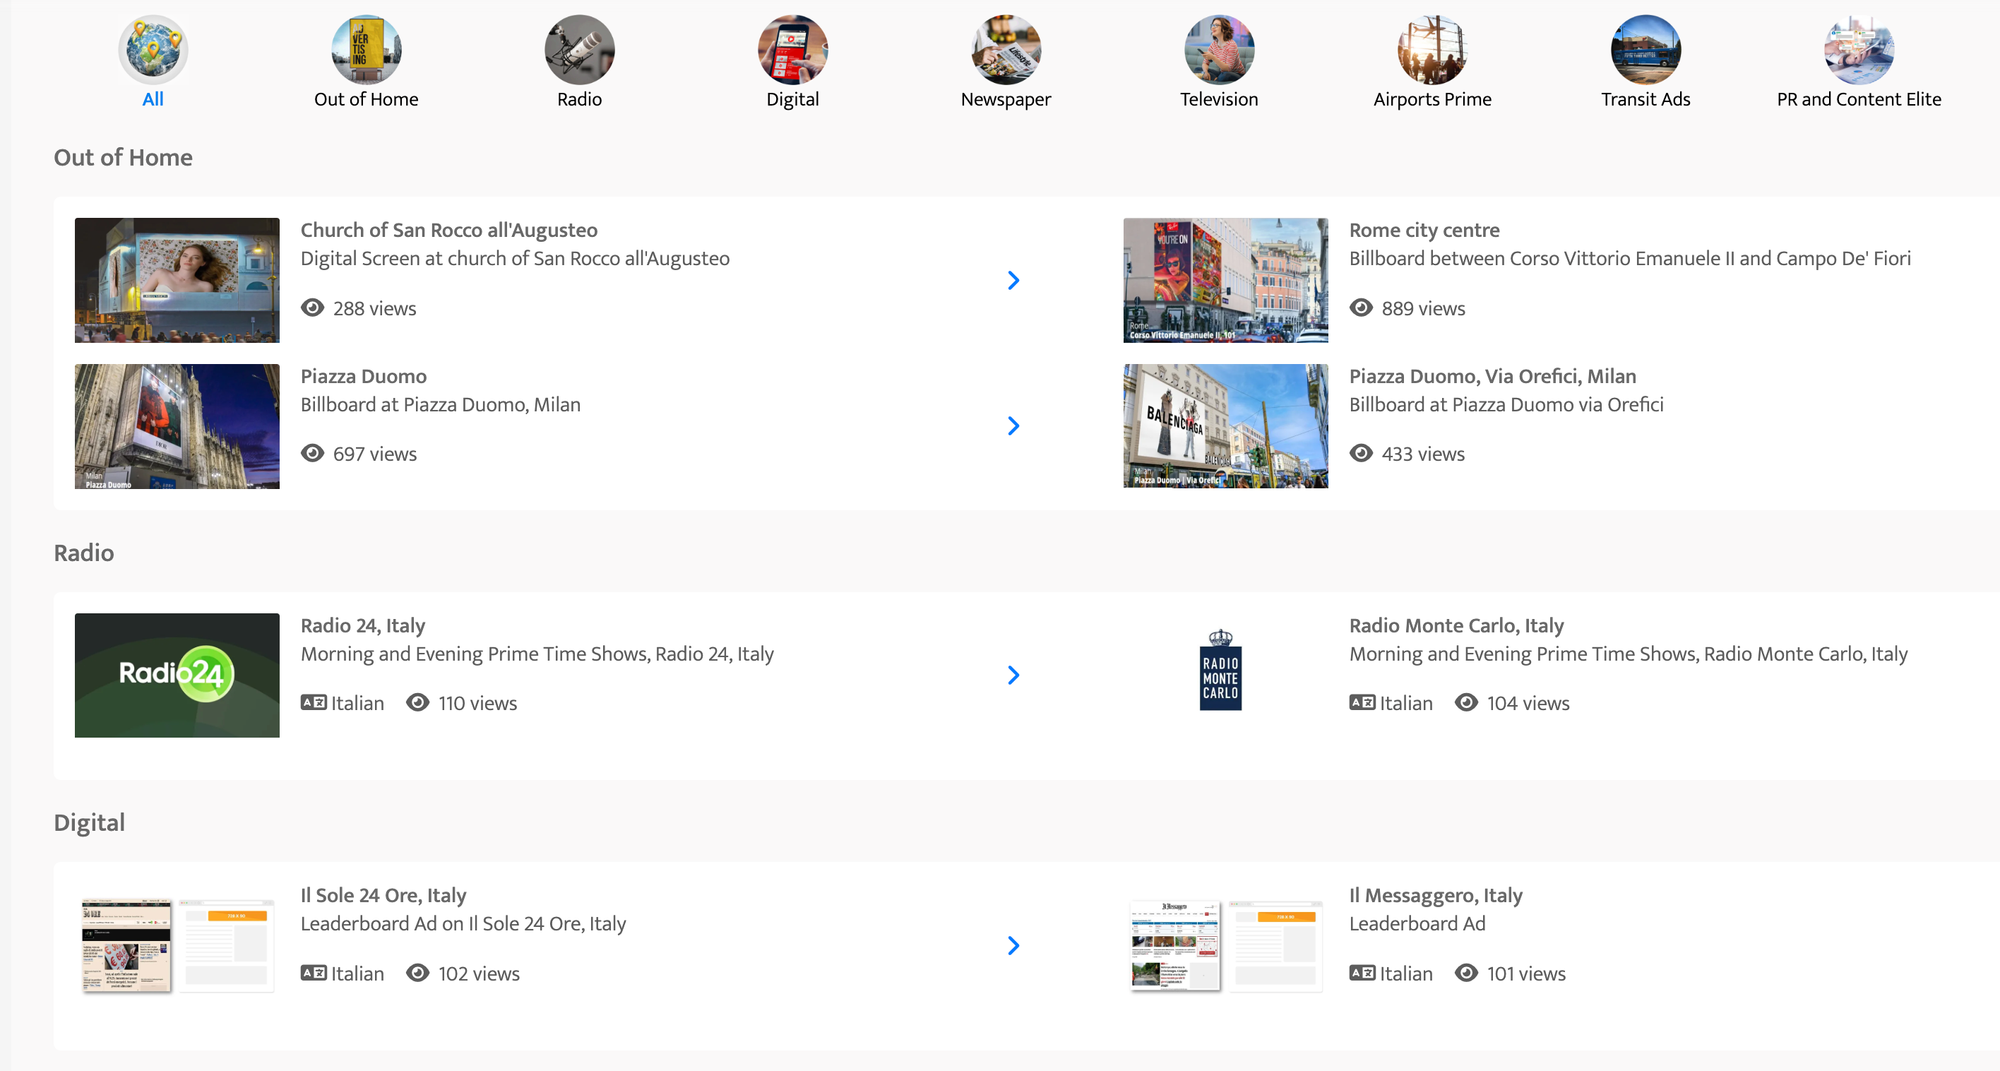Image resolution: width=2000 pixels, height=1071 pixels.
Task: Open the Newspaper category icon
Action: 1006,50
